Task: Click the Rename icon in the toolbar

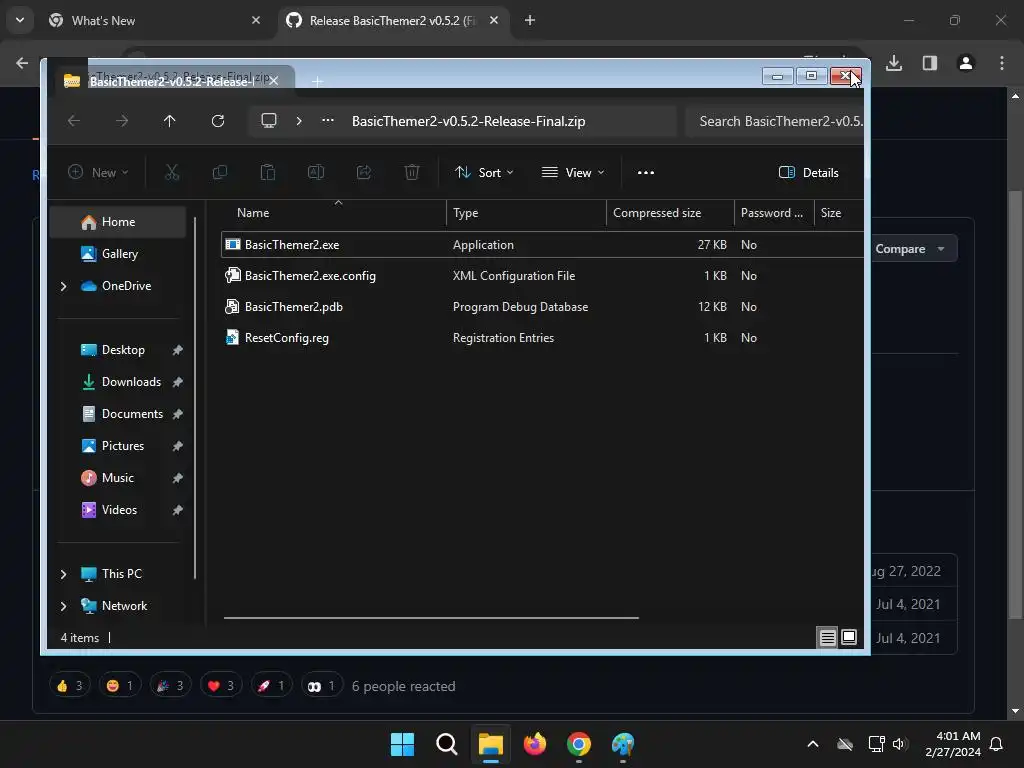Action: 316,172
